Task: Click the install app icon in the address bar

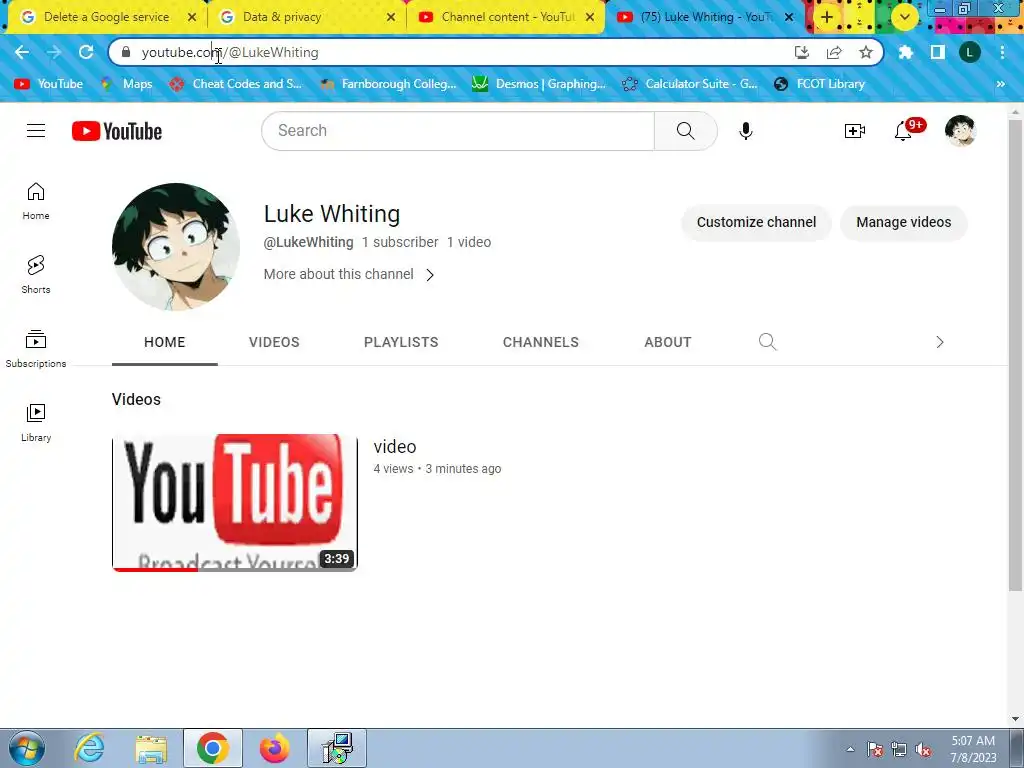Action: pyautogui.click(x=802, y=52)
